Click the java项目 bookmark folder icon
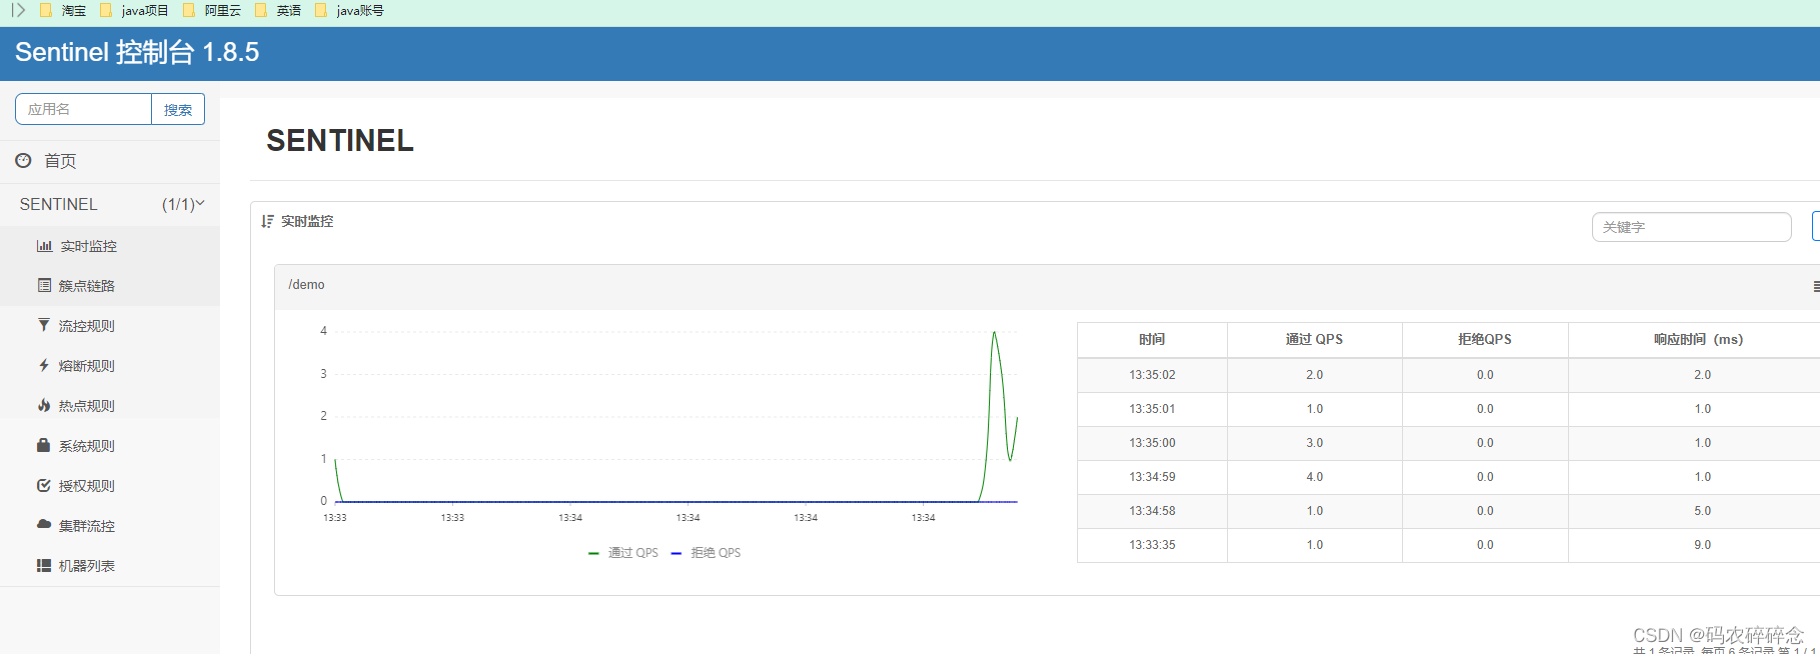The image size is (1820, 654). click(105, 10)
